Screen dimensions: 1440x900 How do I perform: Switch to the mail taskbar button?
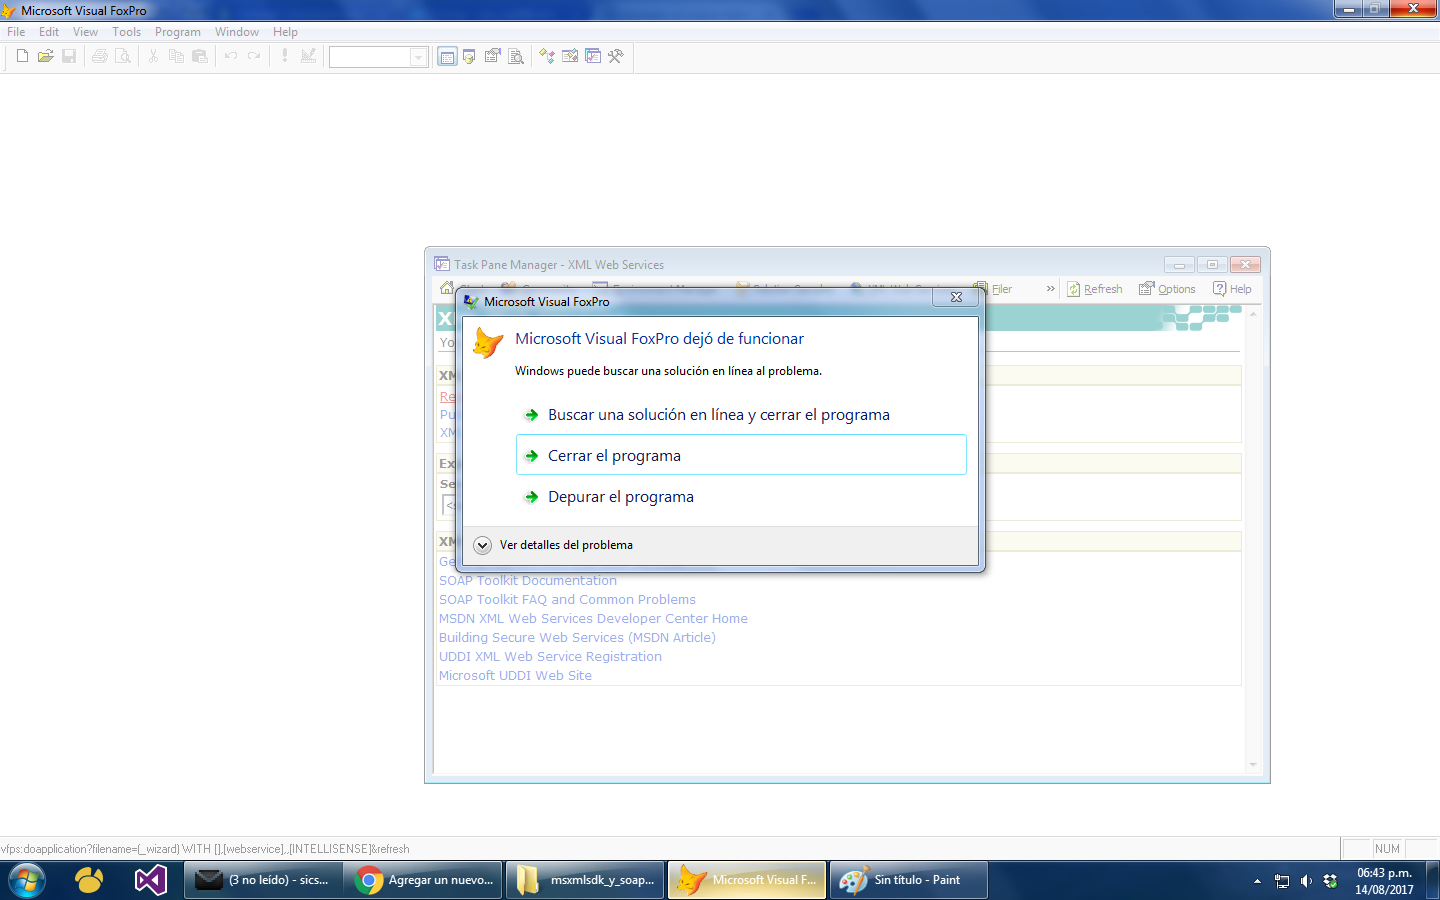pos(262,880)
